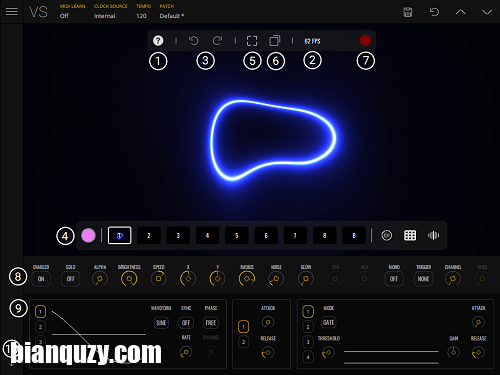500x375 pixels.
Task: Undo last action in visual toolbar
Action: (x=194, y=41)
